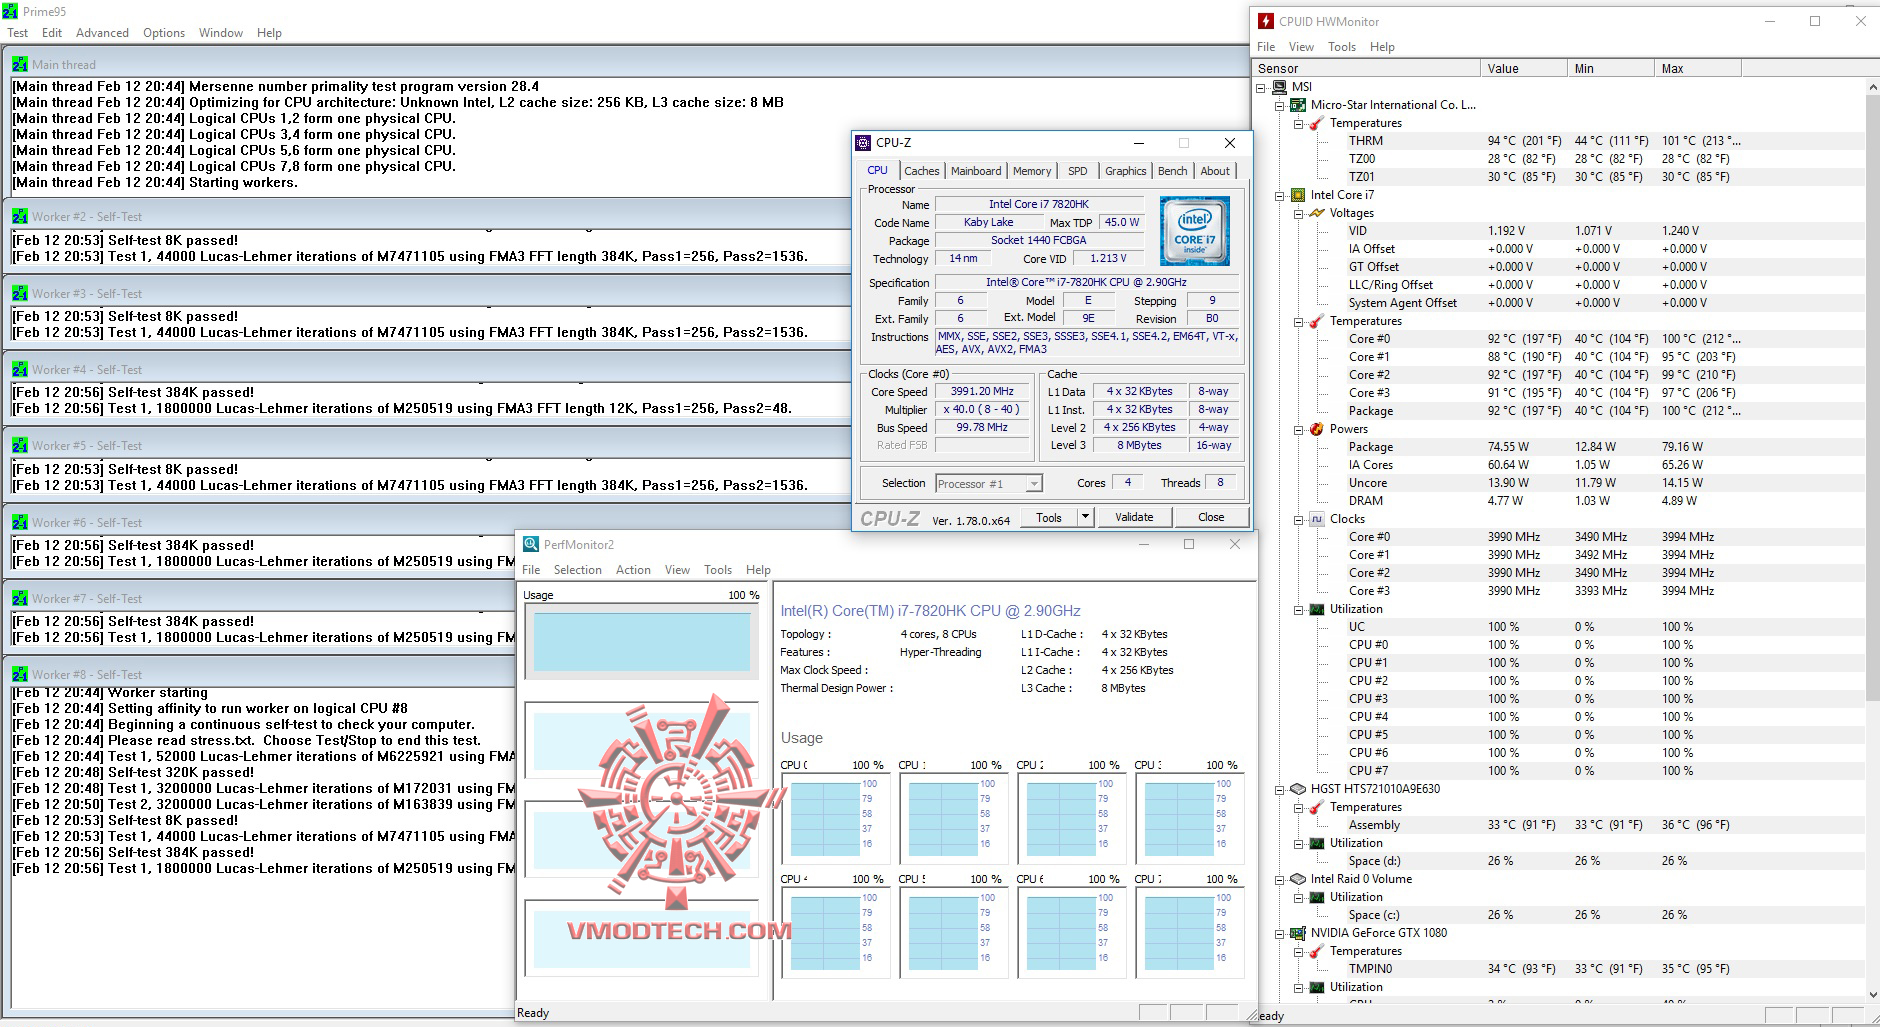Image resolution: width=1880 pixels, height=1027 pixels.
Task: Collapse the Voltages branch in HWMonitor
Action: (1298, 213)
